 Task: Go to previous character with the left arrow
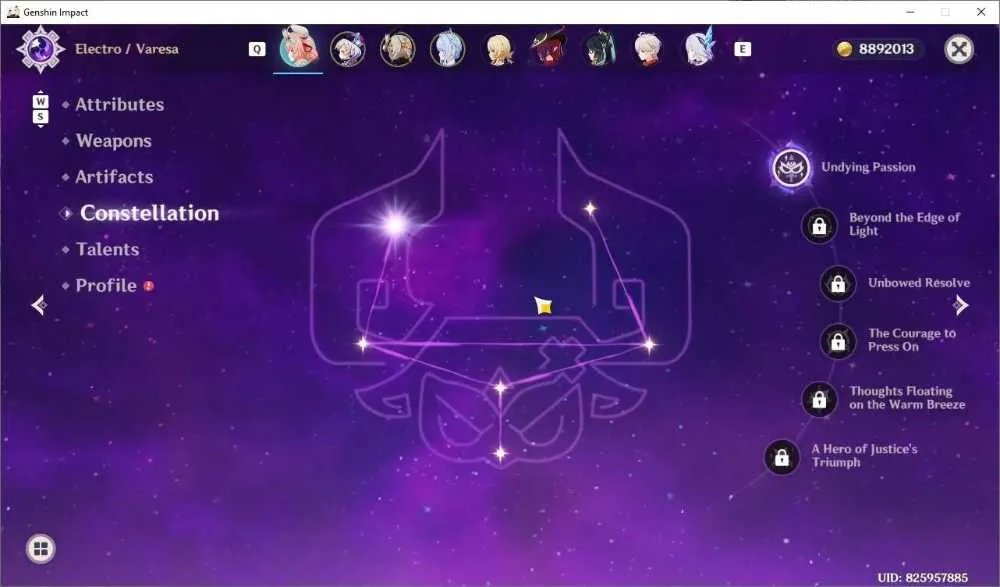39,305
